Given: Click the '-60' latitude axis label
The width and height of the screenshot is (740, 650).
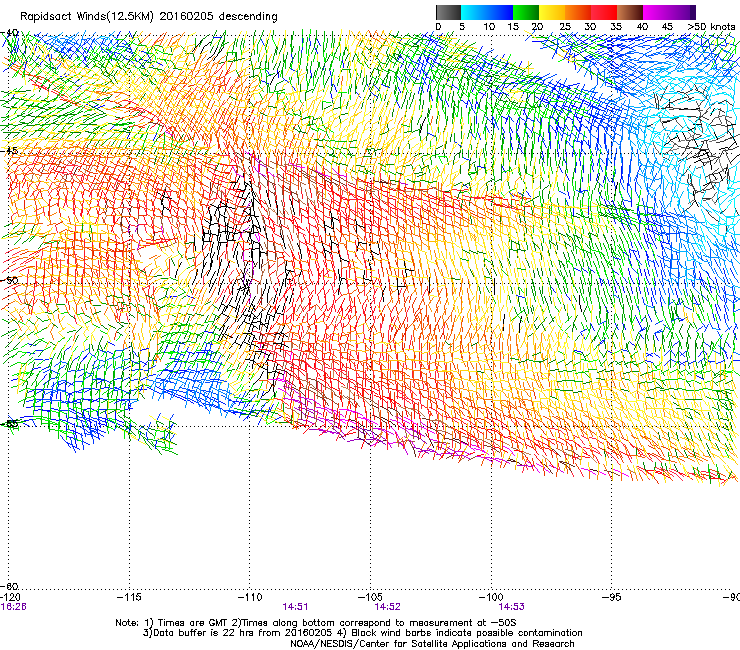Looking at the screenshot, I should [x=10, y=586].
